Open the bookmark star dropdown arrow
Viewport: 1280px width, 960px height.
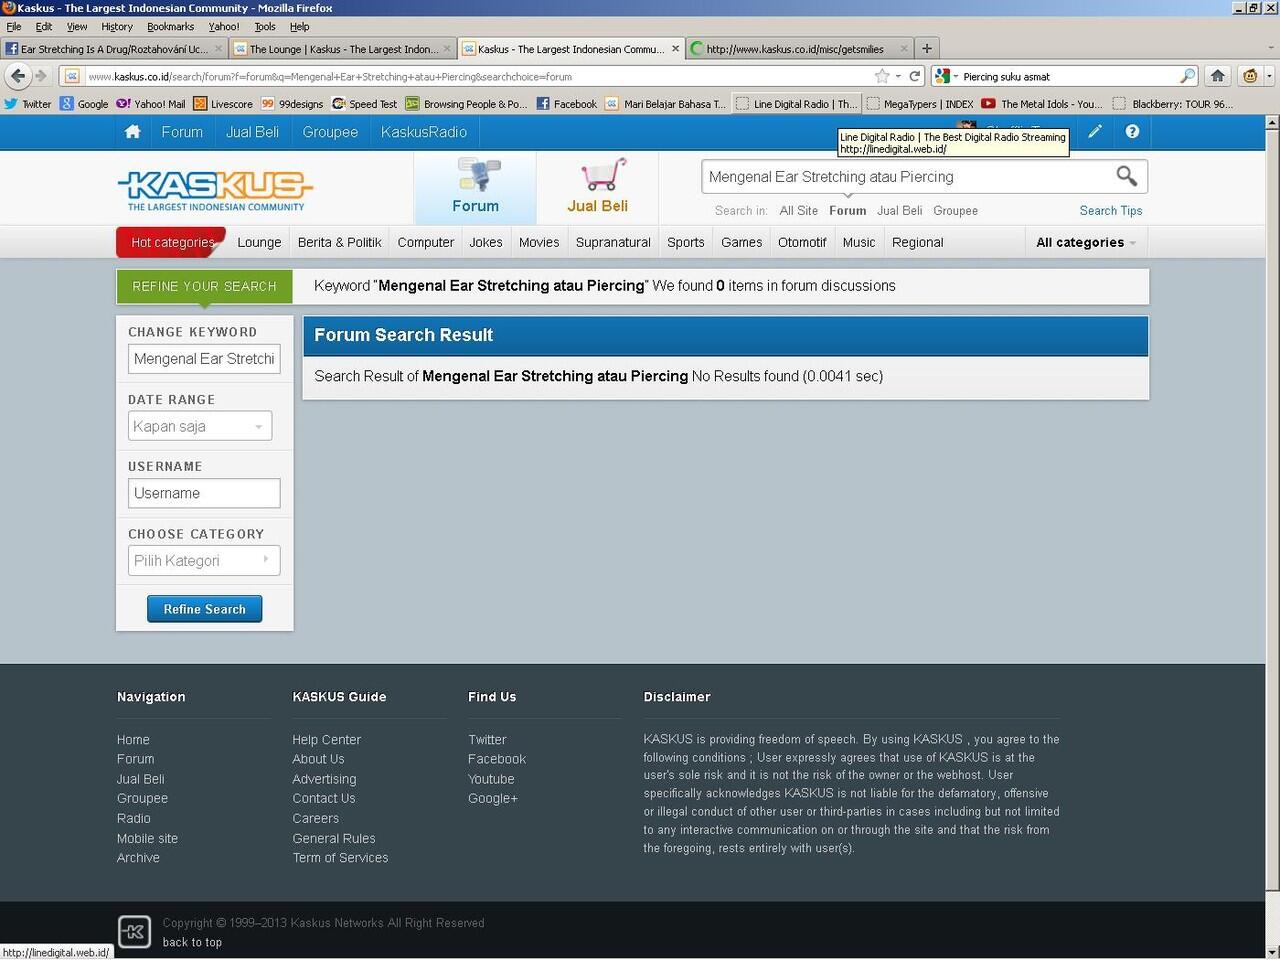[898, 76]
